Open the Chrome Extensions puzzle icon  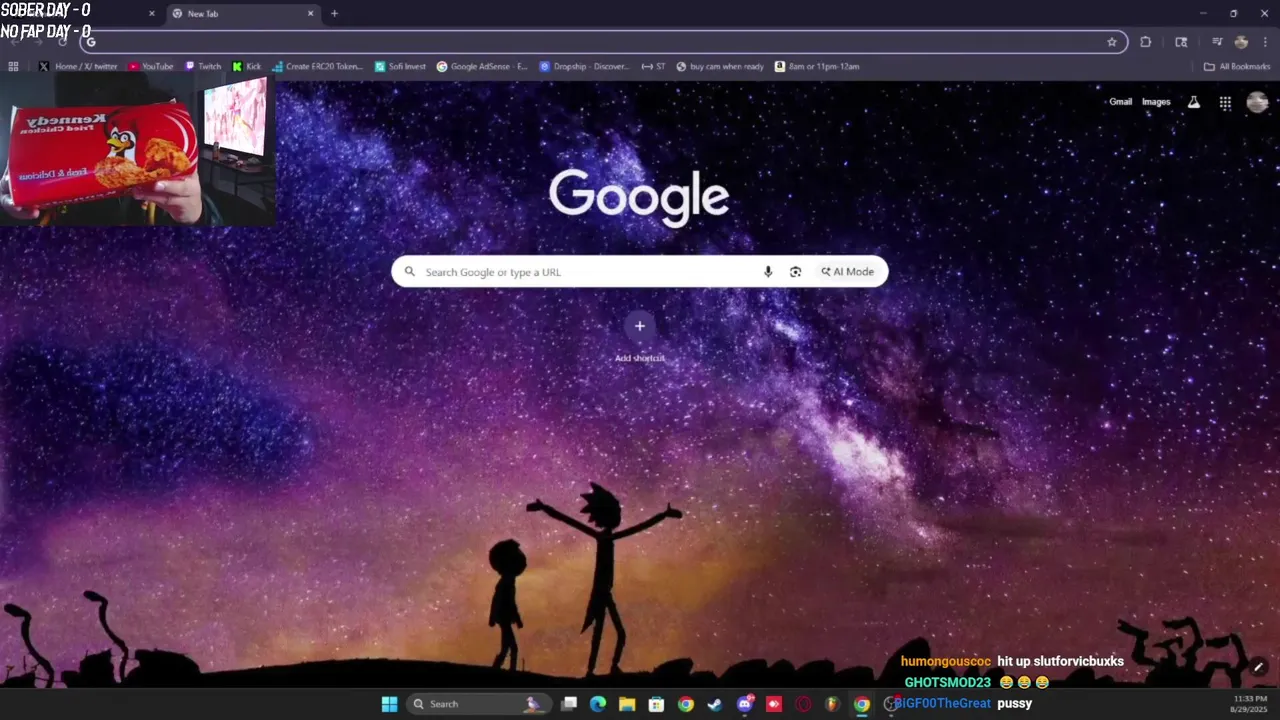1146,42
